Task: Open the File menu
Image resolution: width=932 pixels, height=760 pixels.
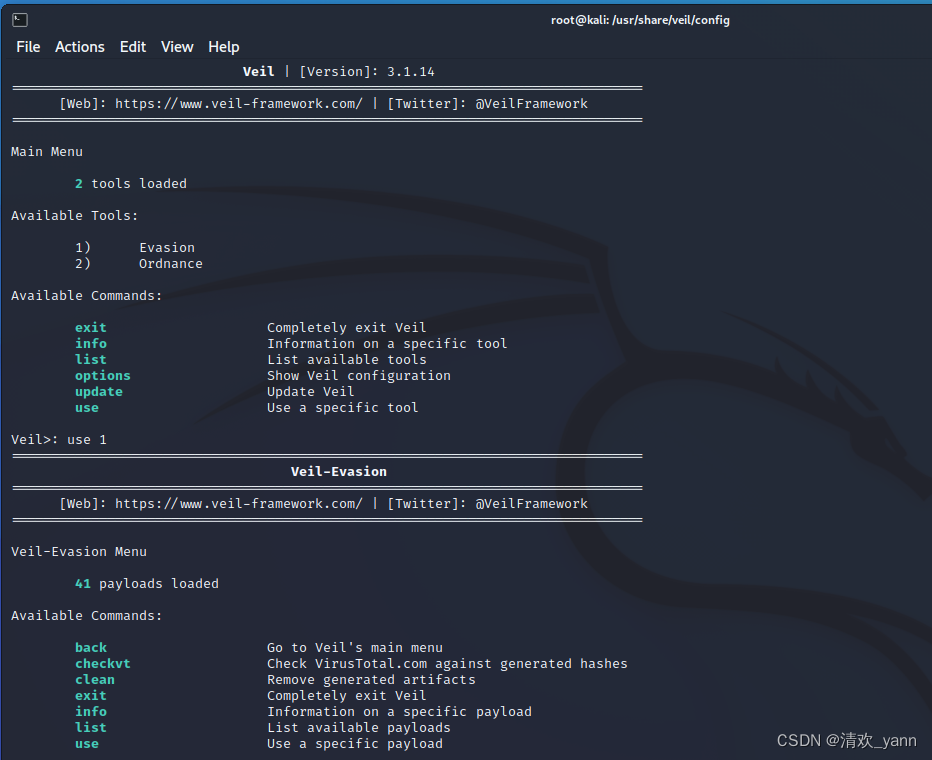Action: 28,47
